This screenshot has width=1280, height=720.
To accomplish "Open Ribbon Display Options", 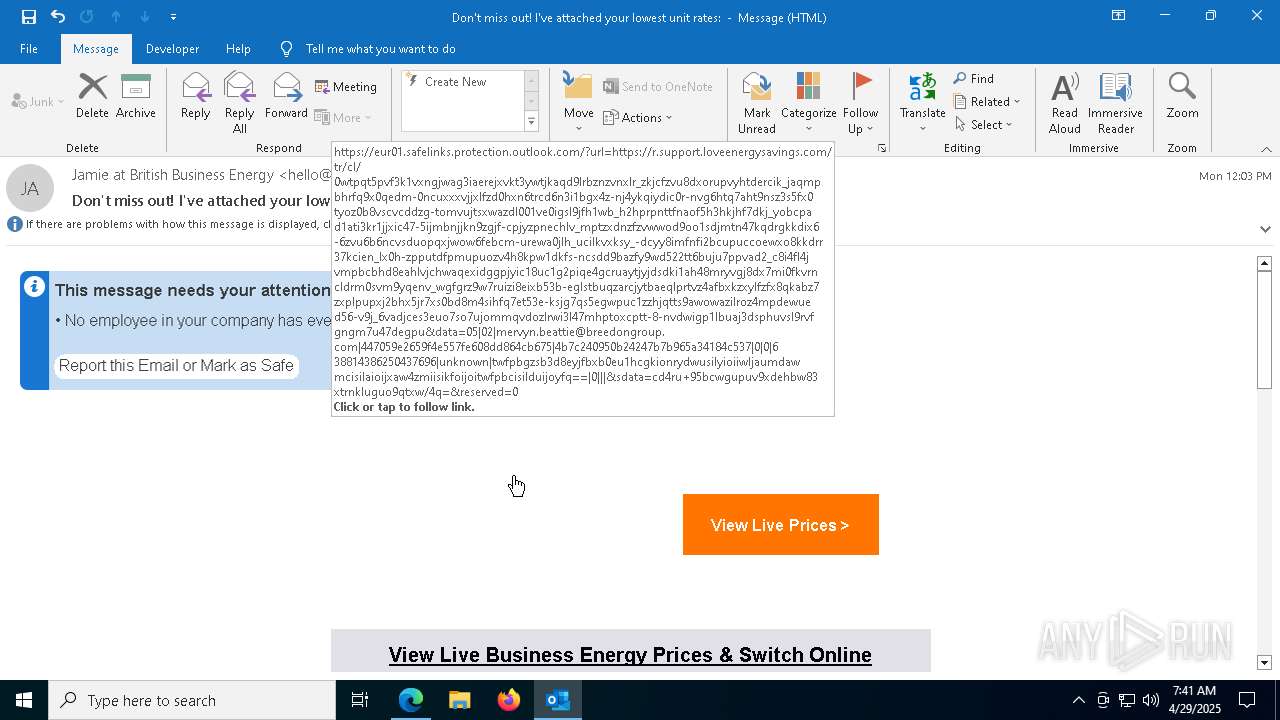I will pyautogui.click(x=1119, y=16).
